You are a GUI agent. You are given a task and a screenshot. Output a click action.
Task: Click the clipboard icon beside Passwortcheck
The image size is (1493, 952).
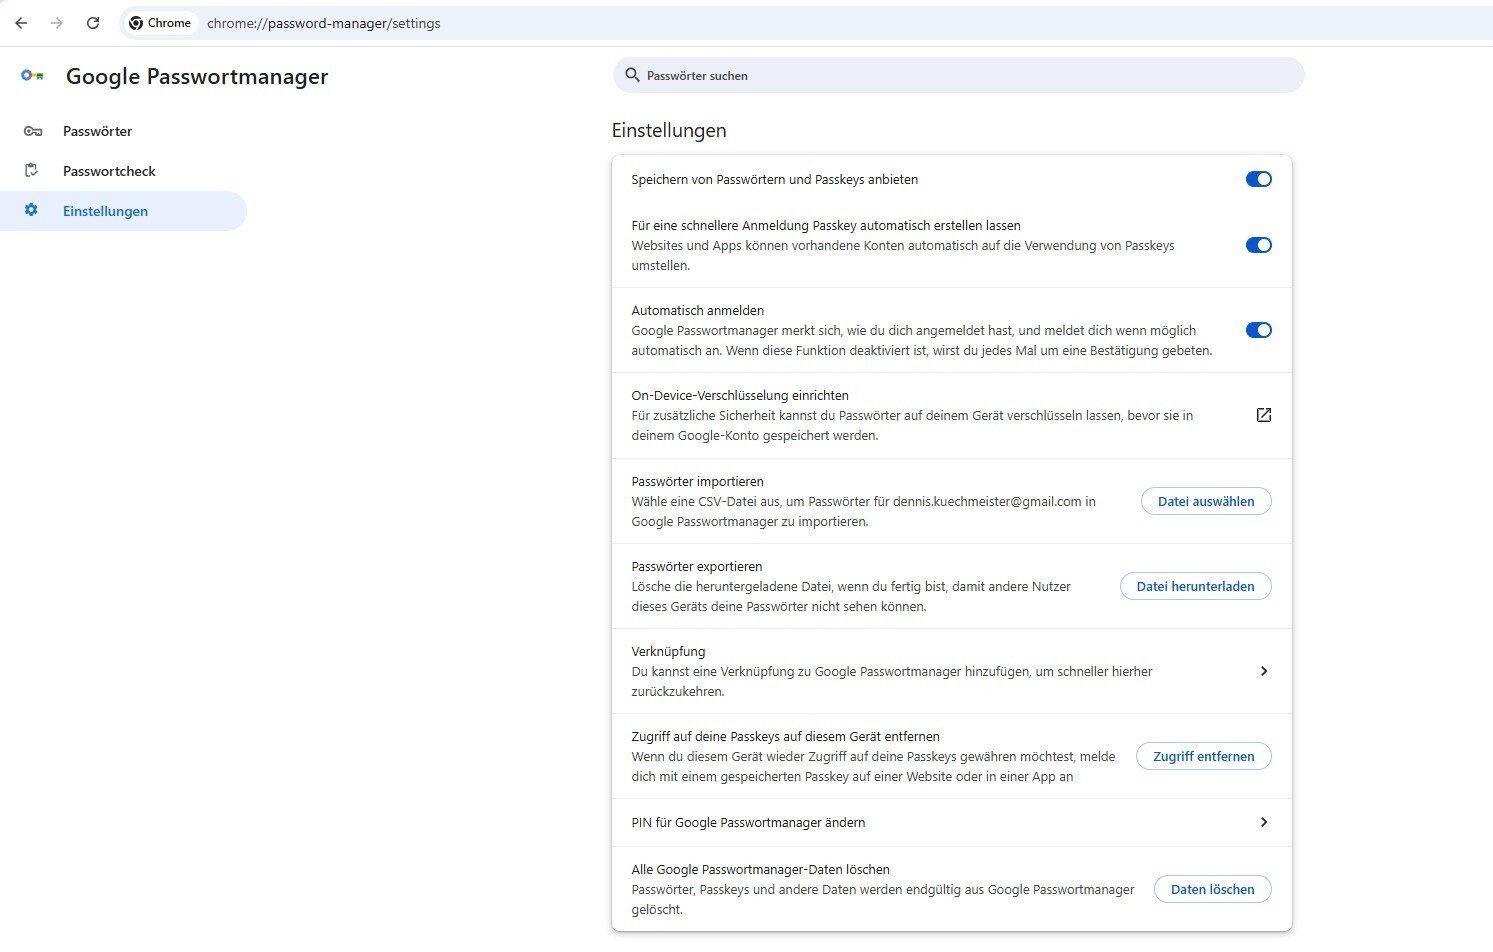[32, 171]
